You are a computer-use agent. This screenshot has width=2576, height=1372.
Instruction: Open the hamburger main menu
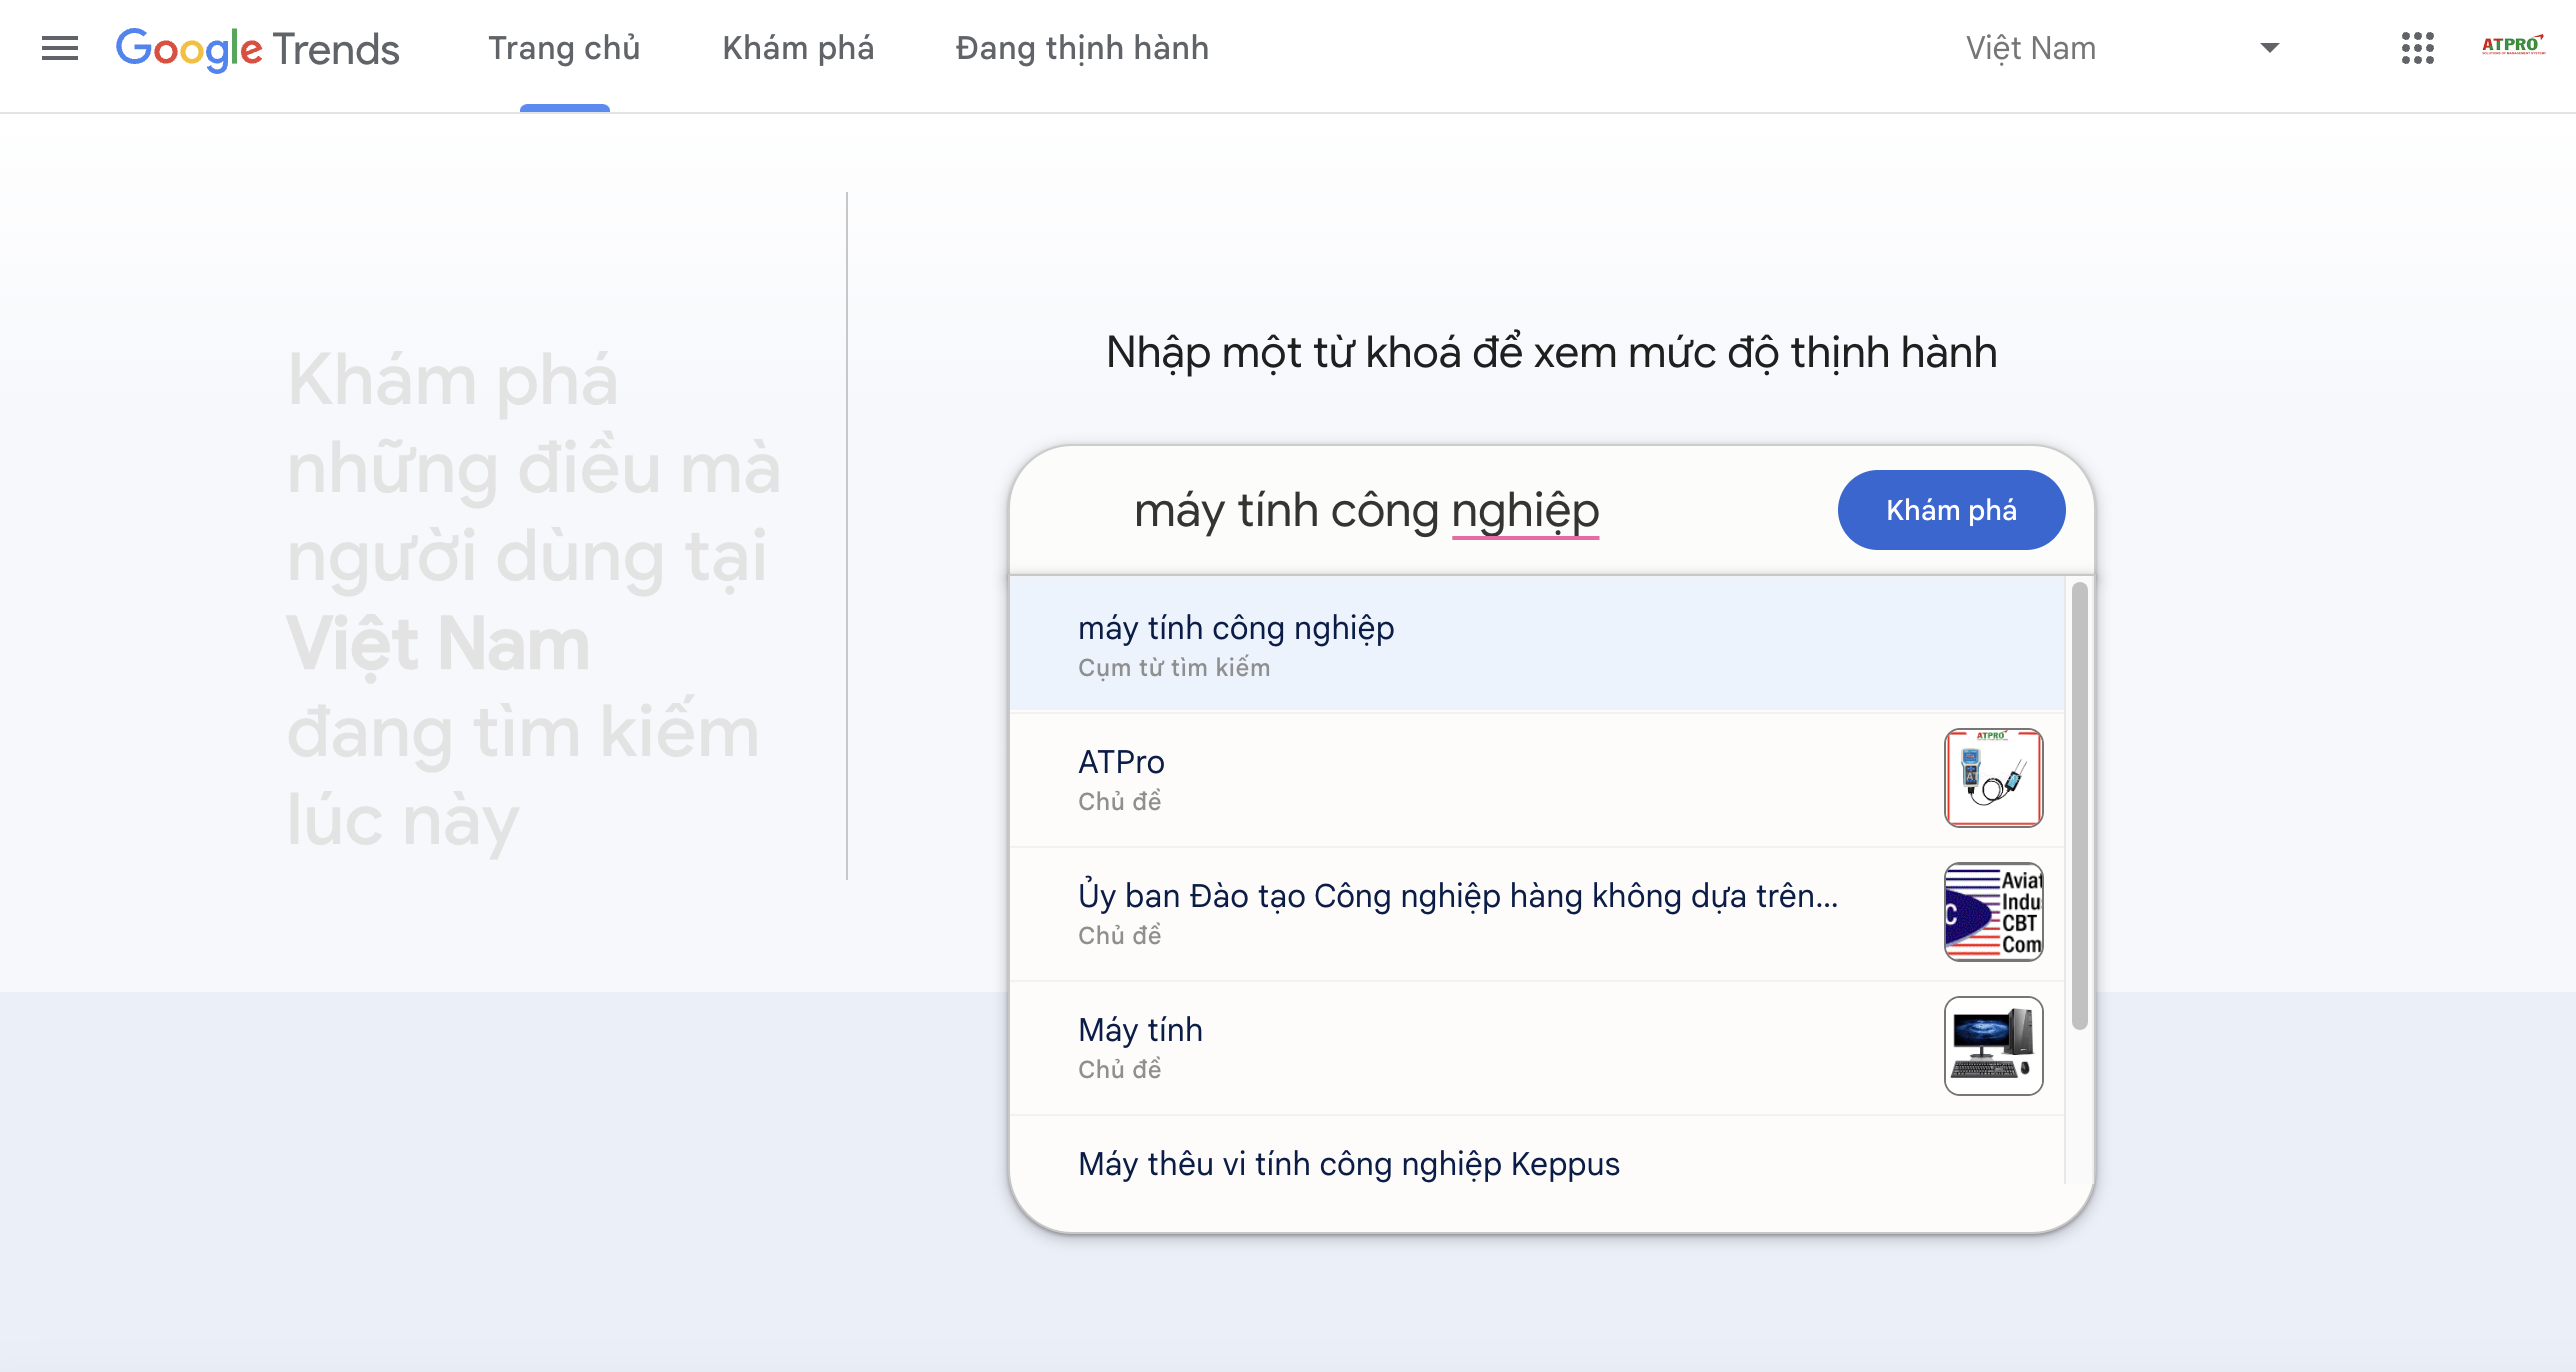(60, 48)
